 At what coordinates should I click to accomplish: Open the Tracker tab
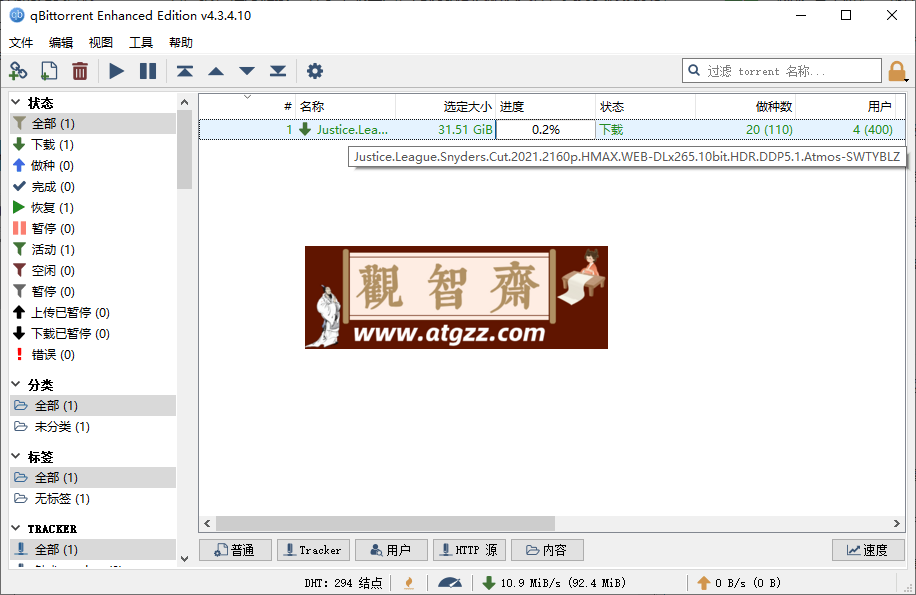pos(313,550)
